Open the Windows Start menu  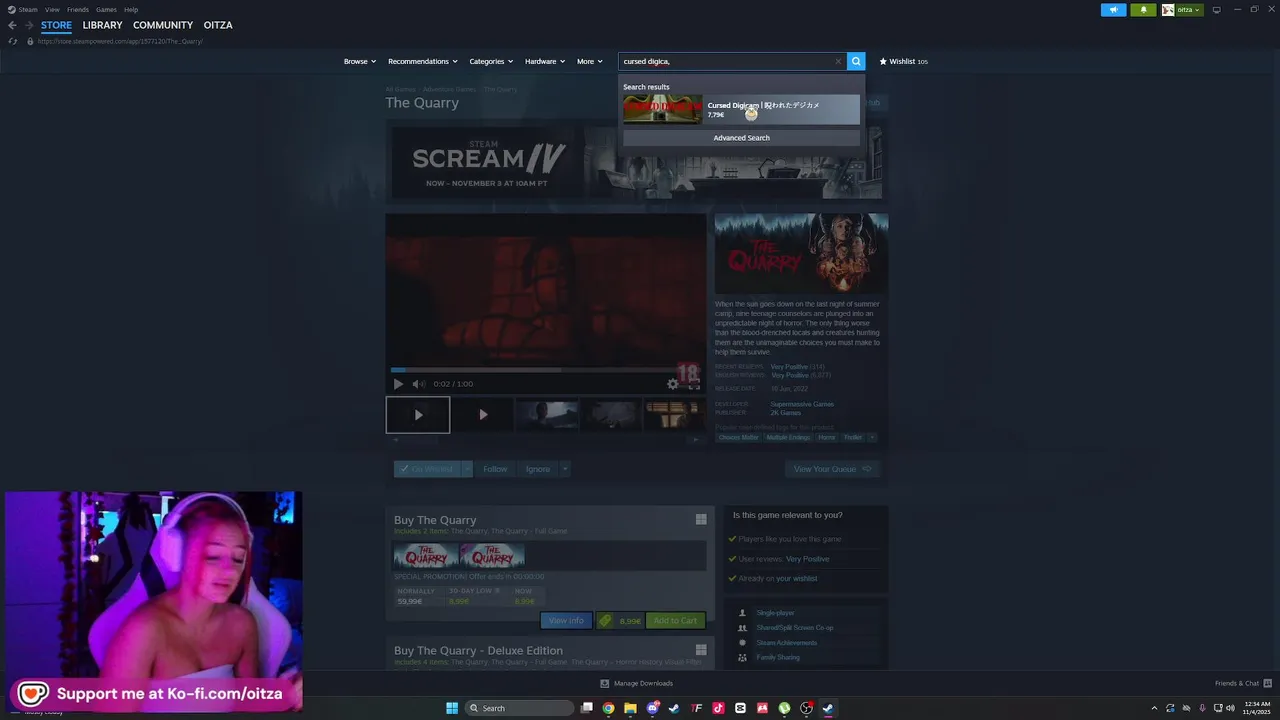[x=452, y=708]
